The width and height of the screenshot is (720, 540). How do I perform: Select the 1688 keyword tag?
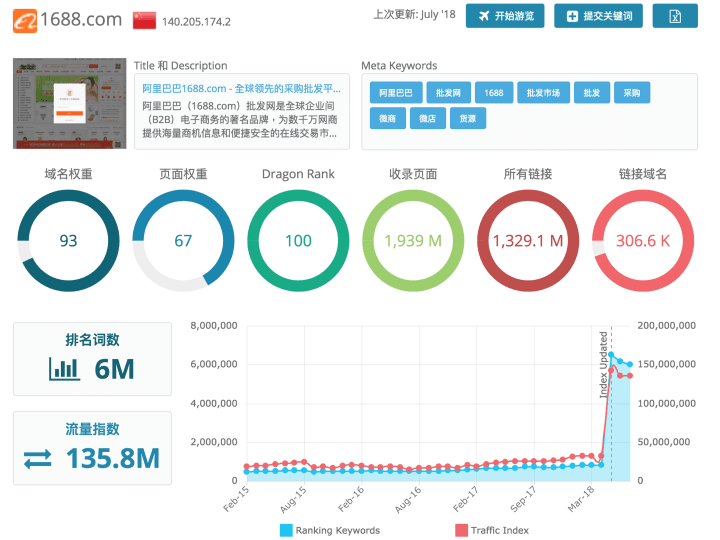[494, 93]
